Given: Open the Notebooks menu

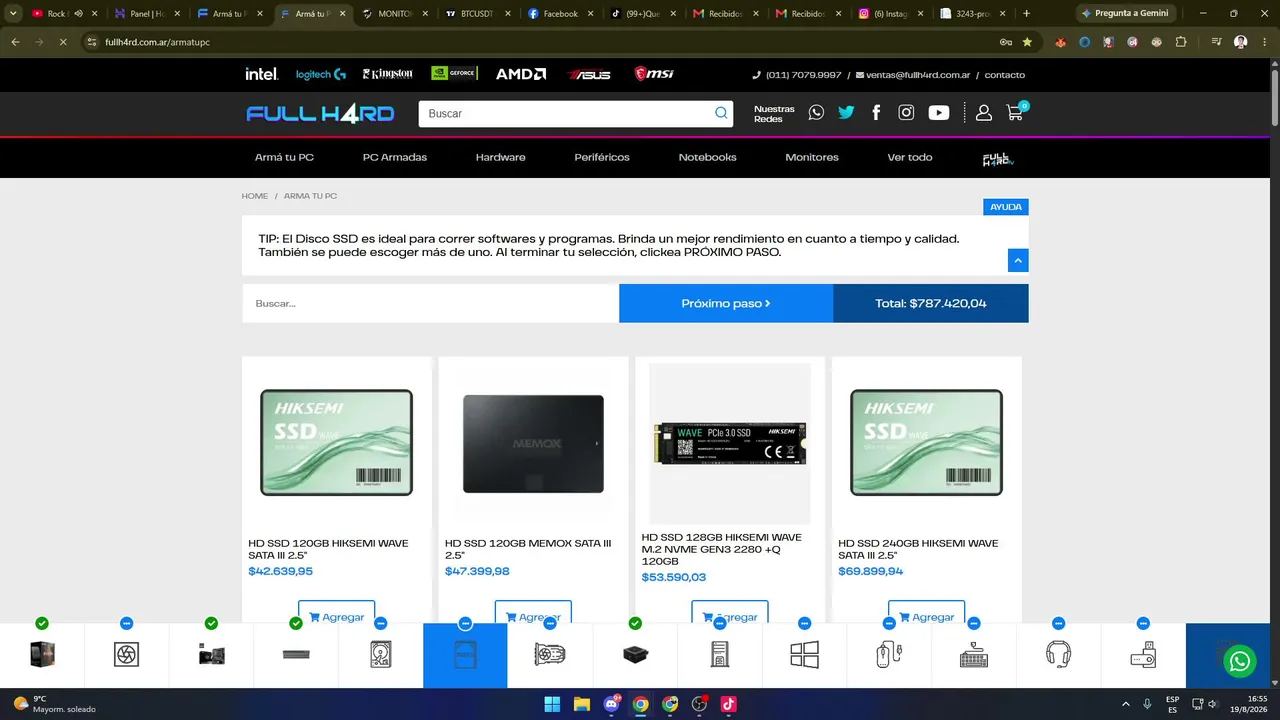Looking at the screenshot, I should 707,157.
